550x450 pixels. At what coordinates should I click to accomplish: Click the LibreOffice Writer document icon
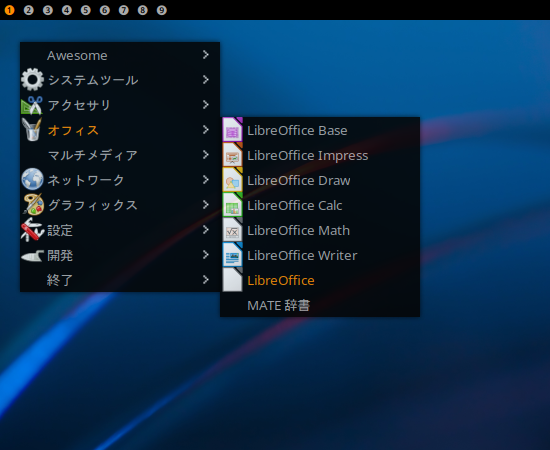[233, 255]
